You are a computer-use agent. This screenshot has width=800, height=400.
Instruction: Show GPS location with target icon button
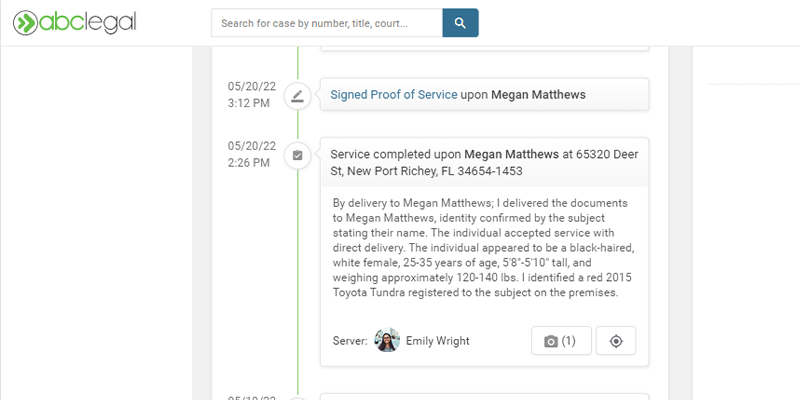pos(616,341)
